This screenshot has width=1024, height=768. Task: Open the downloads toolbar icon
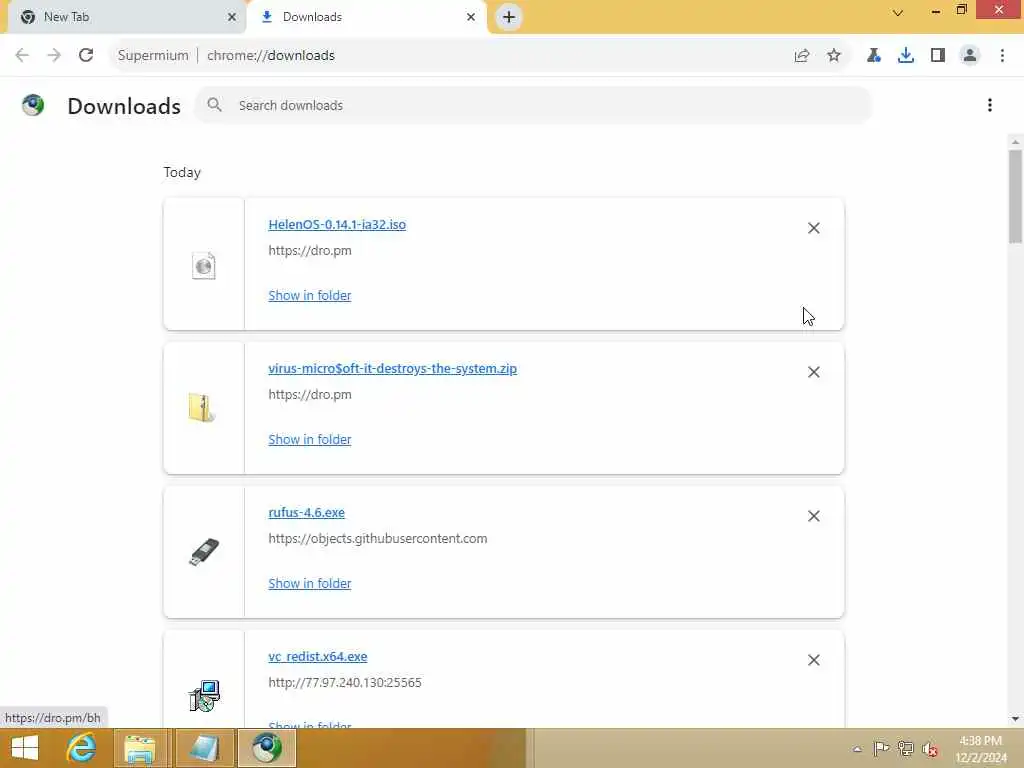point(906,56)
